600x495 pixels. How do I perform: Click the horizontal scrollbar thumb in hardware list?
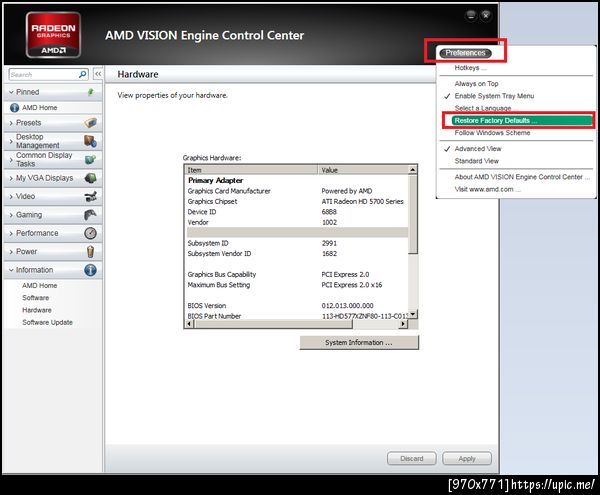[x=274, y=324]
